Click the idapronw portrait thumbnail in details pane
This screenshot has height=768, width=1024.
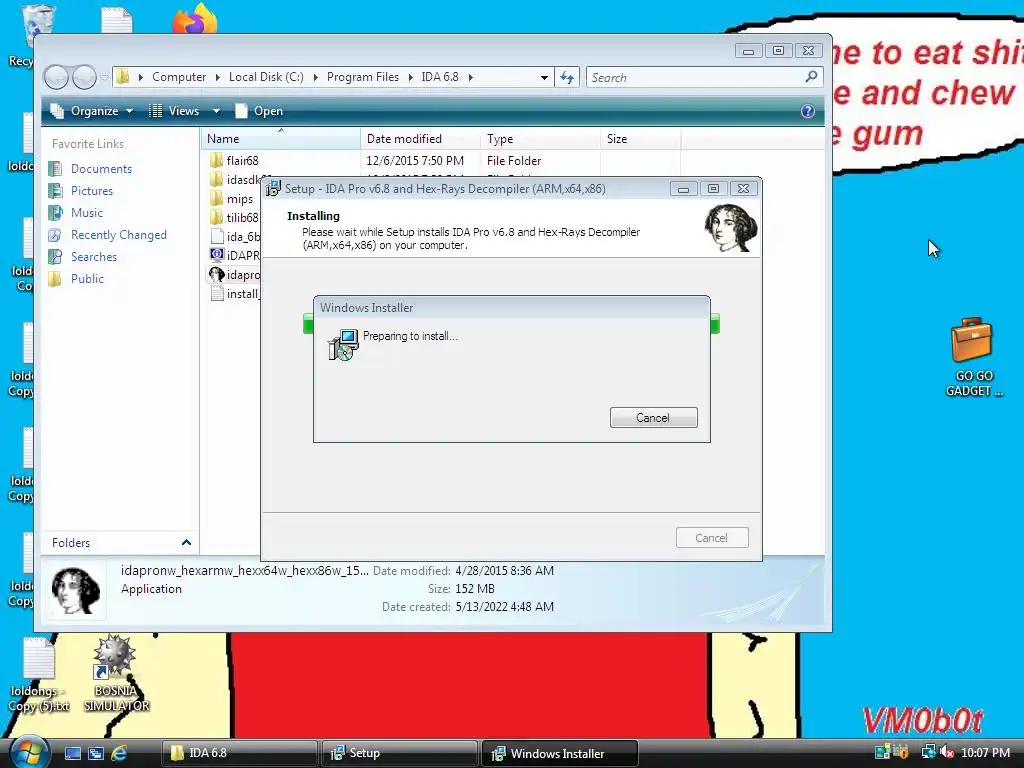coord(76,591)
